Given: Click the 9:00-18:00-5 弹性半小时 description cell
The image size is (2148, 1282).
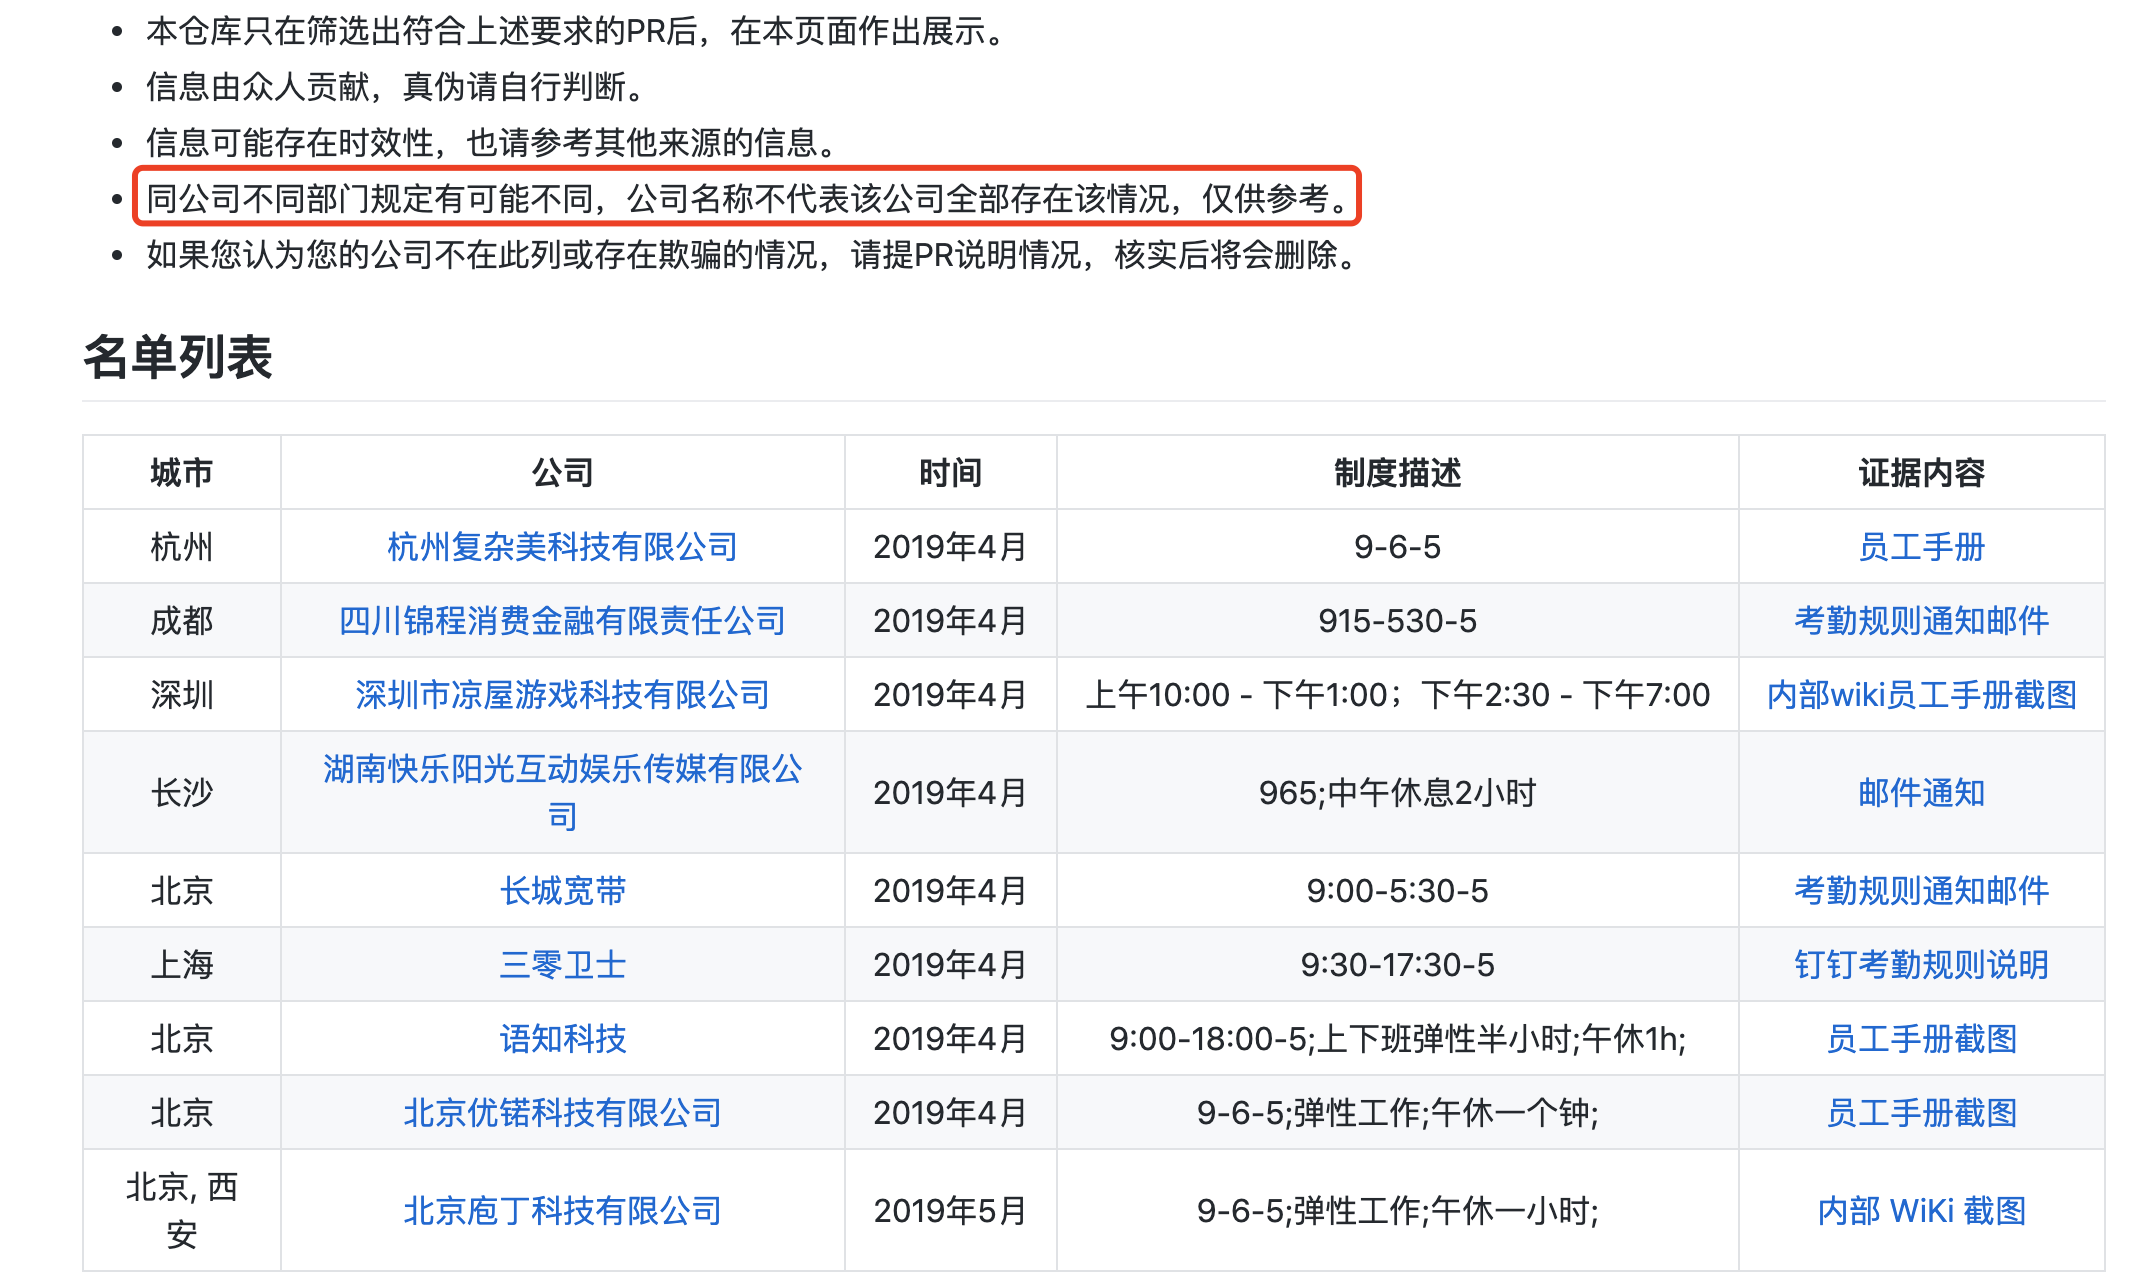Looking at the screenshot, I should coord(1397,1039).
